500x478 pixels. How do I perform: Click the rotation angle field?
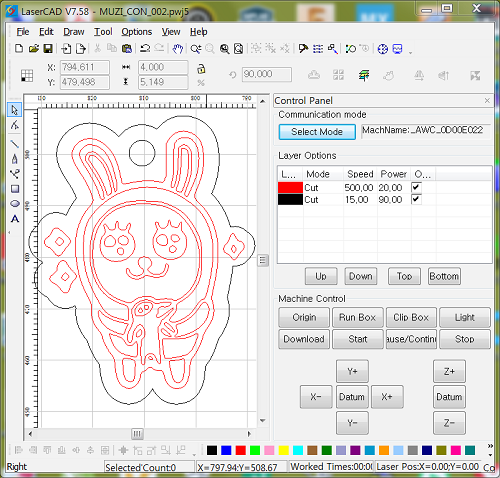tap(267, 74)
